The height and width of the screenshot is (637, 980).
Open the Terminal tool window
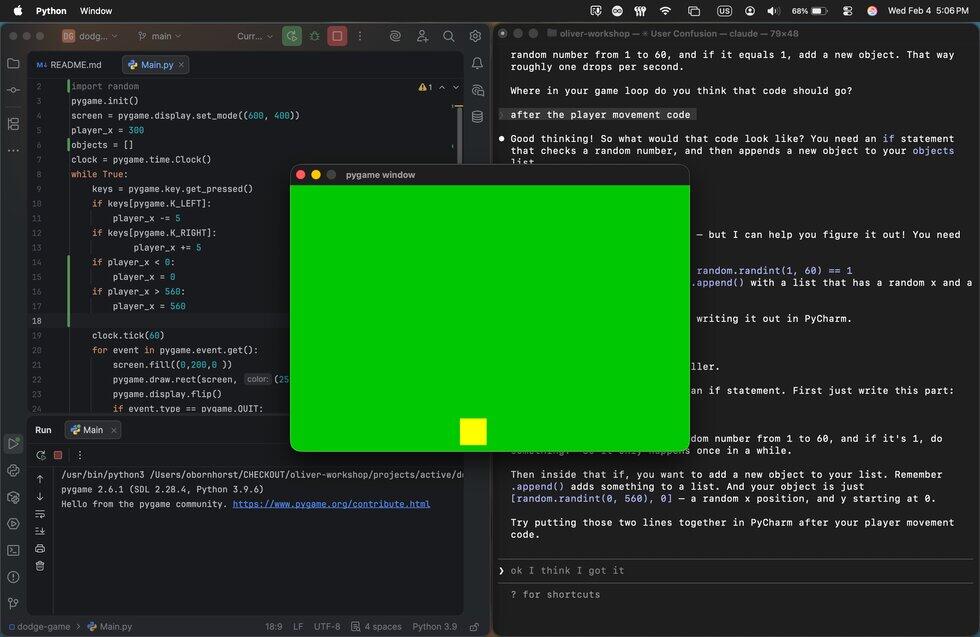[x=13, y=550]
